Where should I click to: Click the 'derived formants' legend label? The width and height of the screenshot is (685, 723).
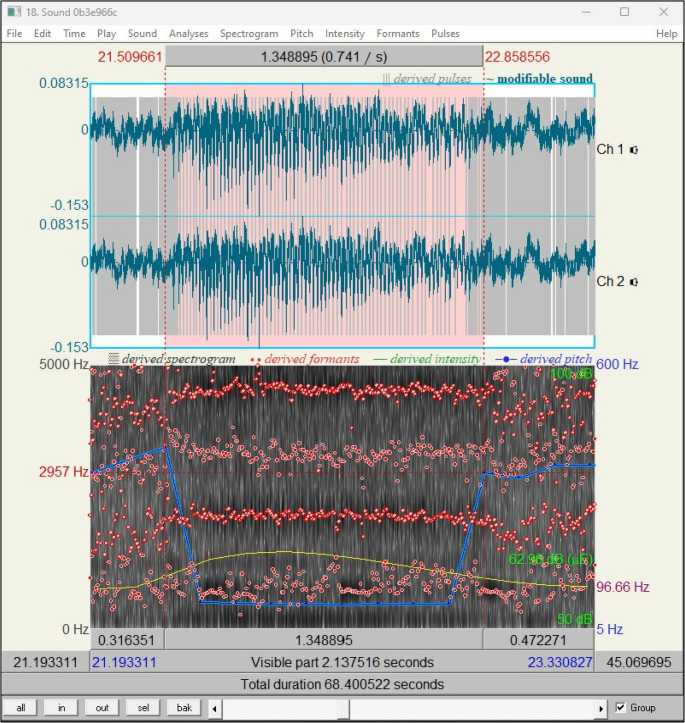(x=305, y=359)
